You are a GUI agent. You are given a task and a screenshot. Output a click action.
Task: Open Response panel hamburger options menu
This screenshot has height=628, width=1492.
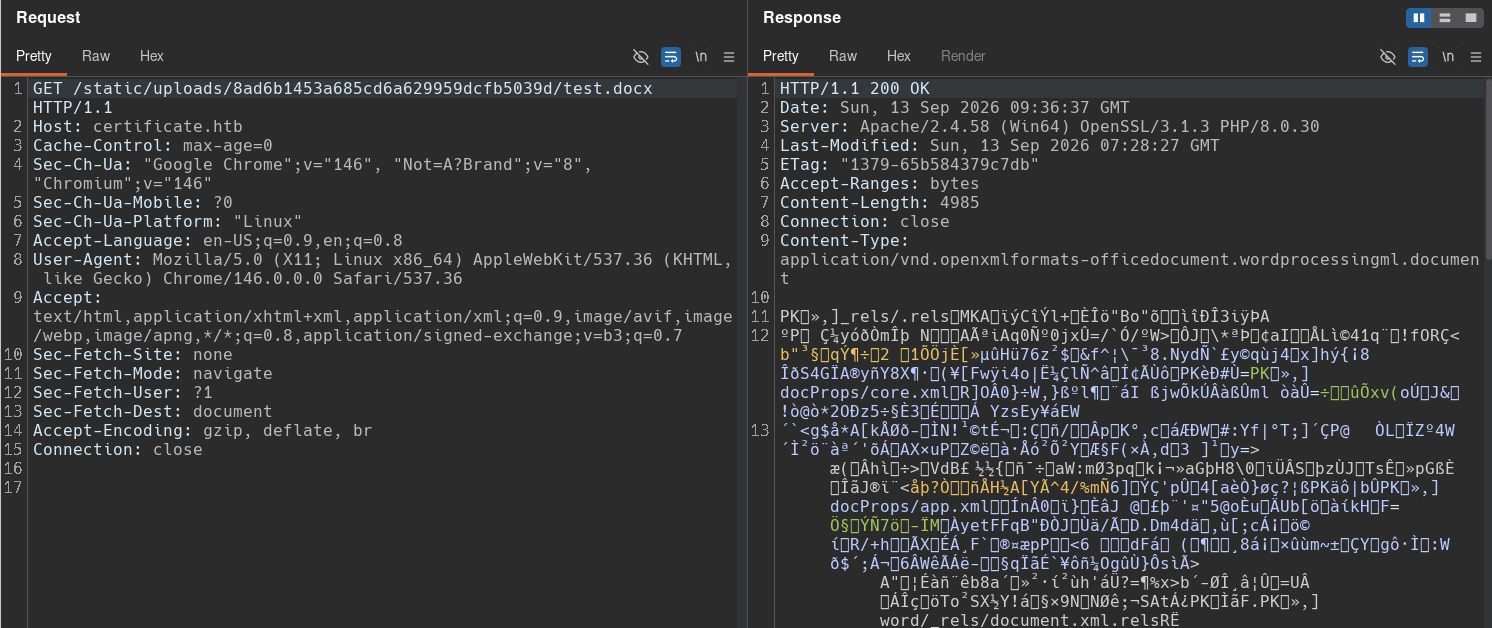(x=1476, y=56)
